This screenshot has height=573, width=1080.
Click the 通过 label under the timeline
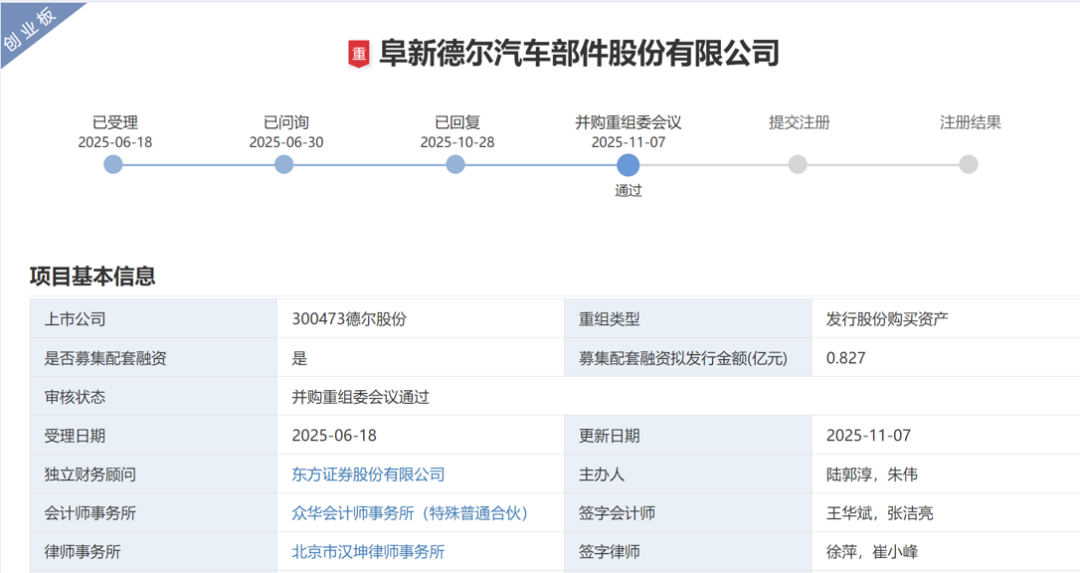tap(628, 191)
